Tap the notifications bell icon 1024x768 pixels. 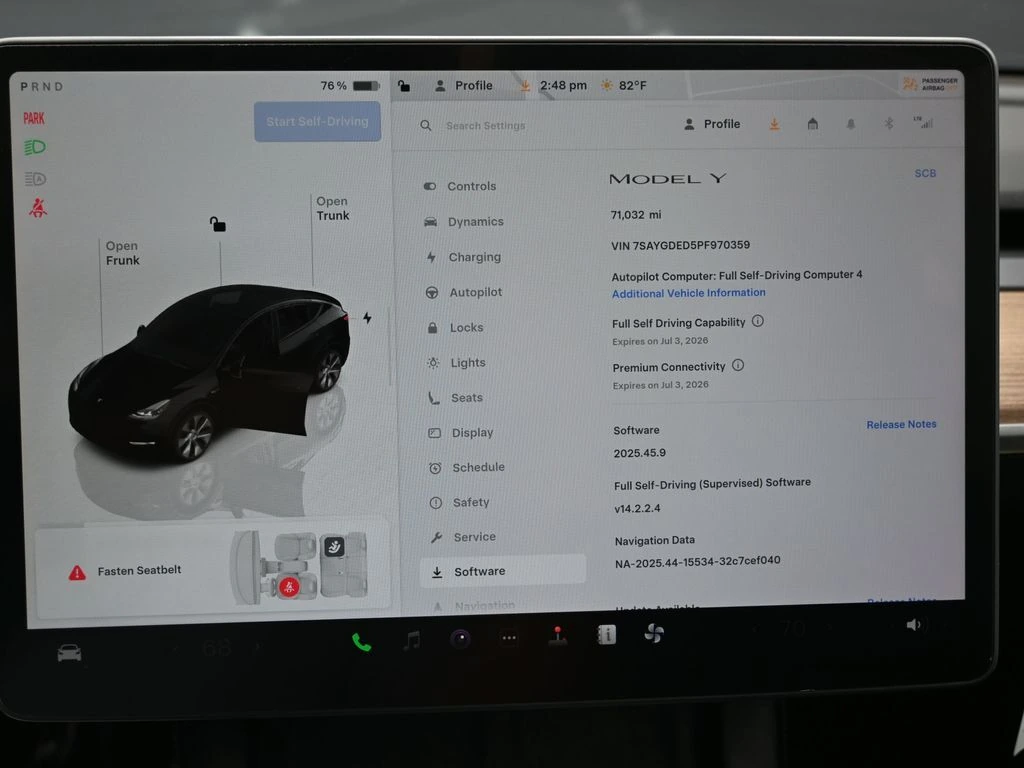click(x=851, y=124)
